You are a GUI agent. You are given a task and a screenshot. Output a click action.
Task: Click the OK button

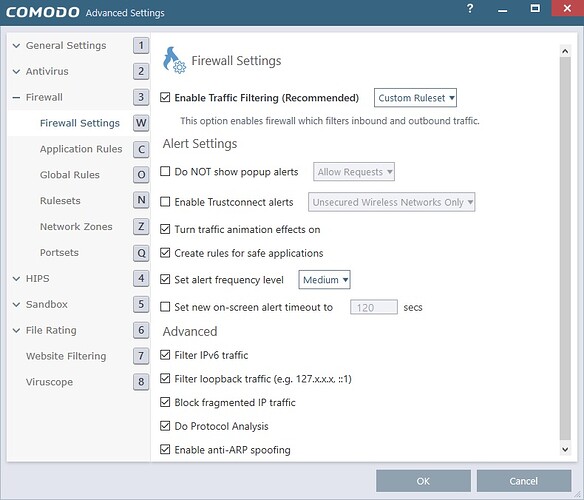pos(423,481)
